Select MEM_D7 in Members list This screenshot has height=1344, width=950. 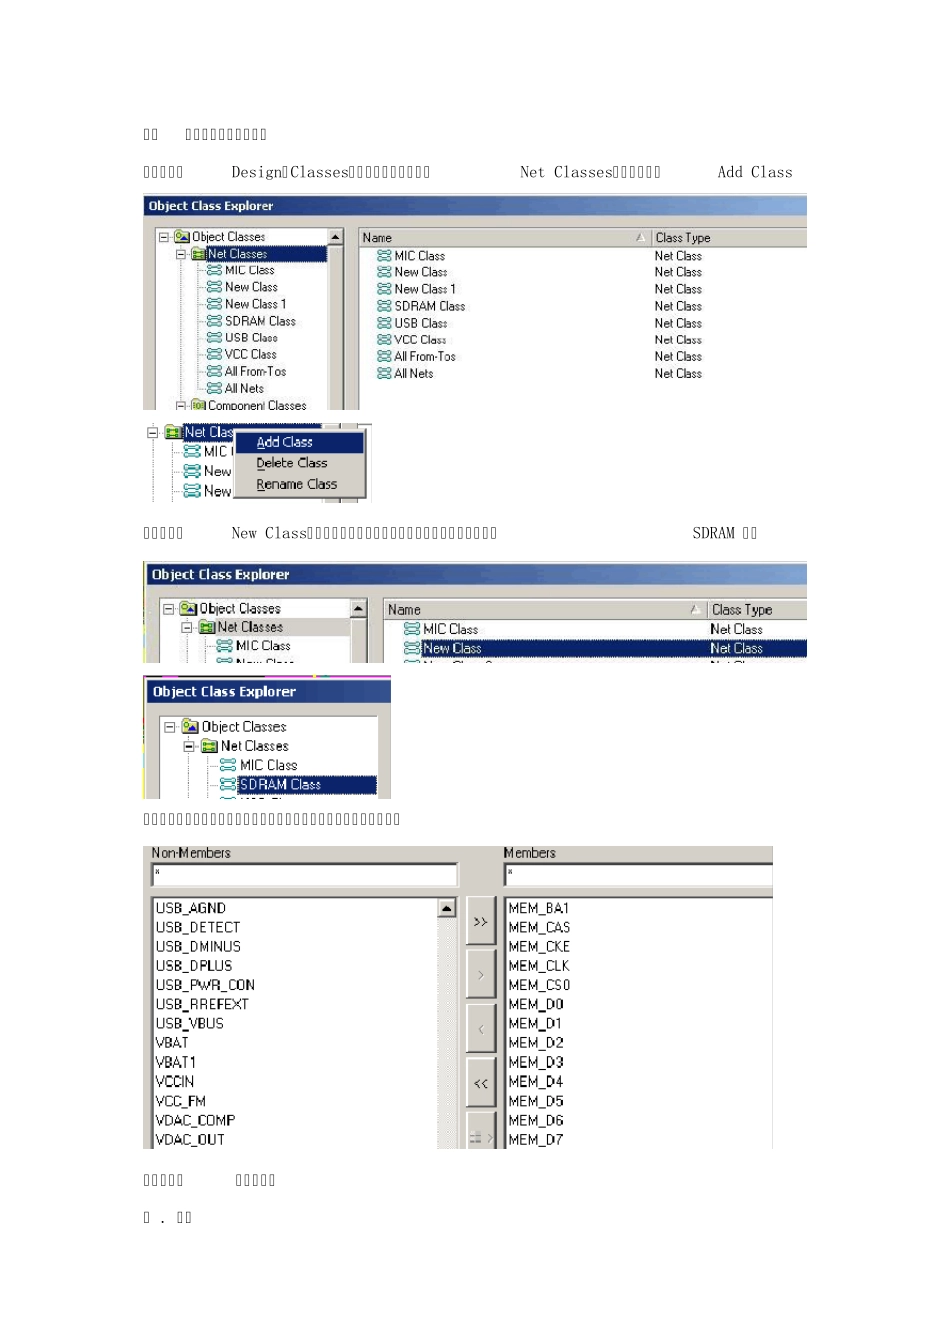[x=536, y=1139]
